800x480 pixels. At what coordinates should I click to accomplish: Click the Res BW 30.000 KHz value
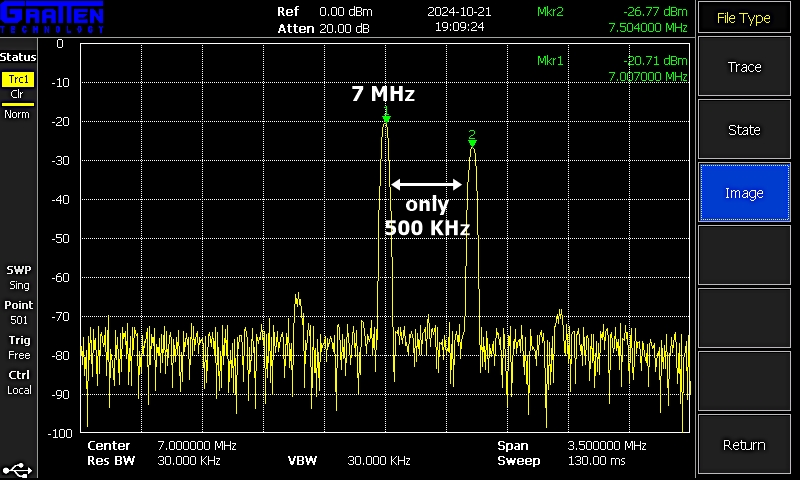click(189, 461)
